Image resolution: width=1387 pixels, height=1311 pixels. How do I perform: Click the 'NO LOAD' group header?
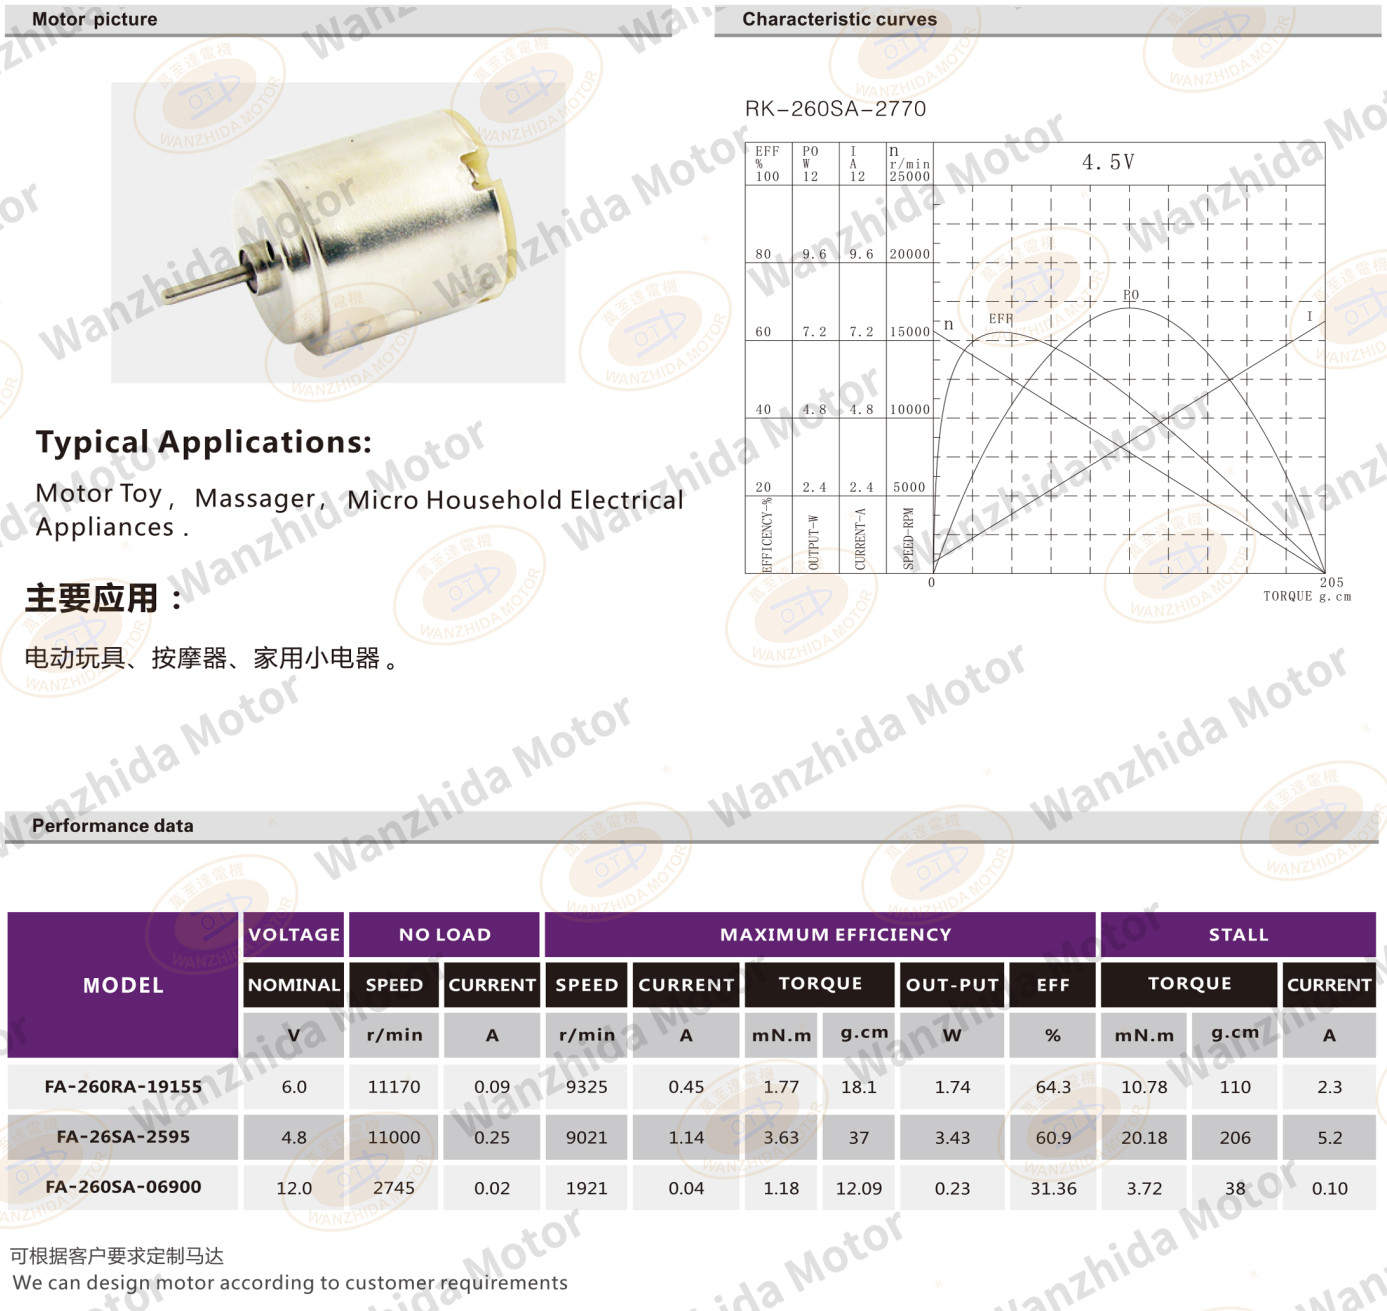click(445, 935)
